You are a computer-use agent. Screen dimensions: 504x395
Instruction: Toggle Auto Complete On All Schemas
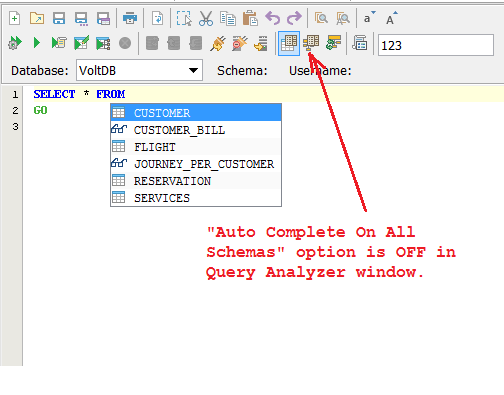tap(311, 43)
